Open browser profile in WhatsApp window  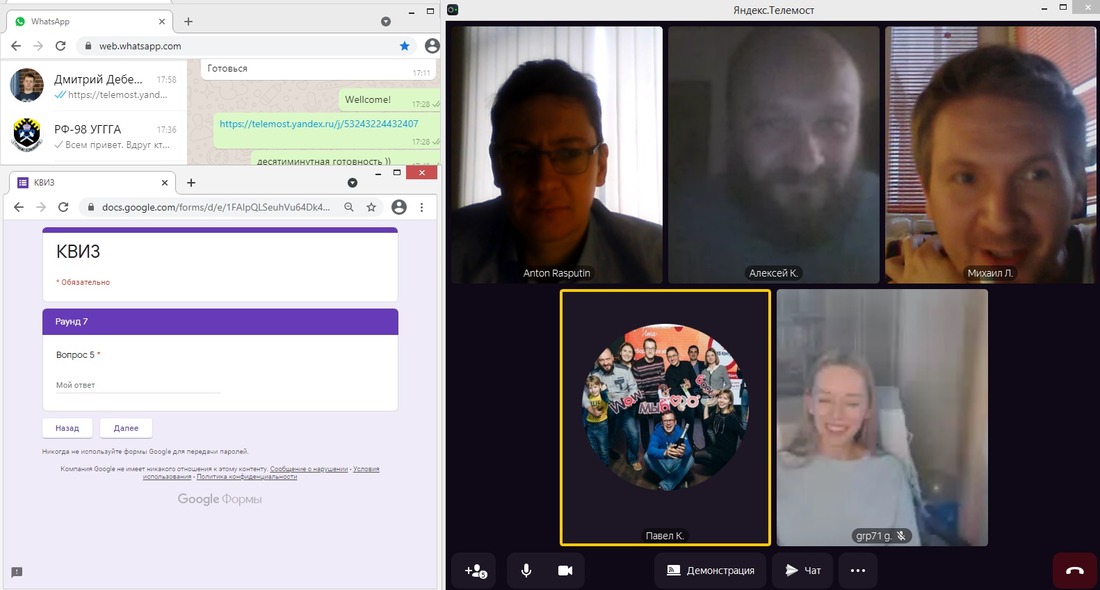click(x=432, y=46)
